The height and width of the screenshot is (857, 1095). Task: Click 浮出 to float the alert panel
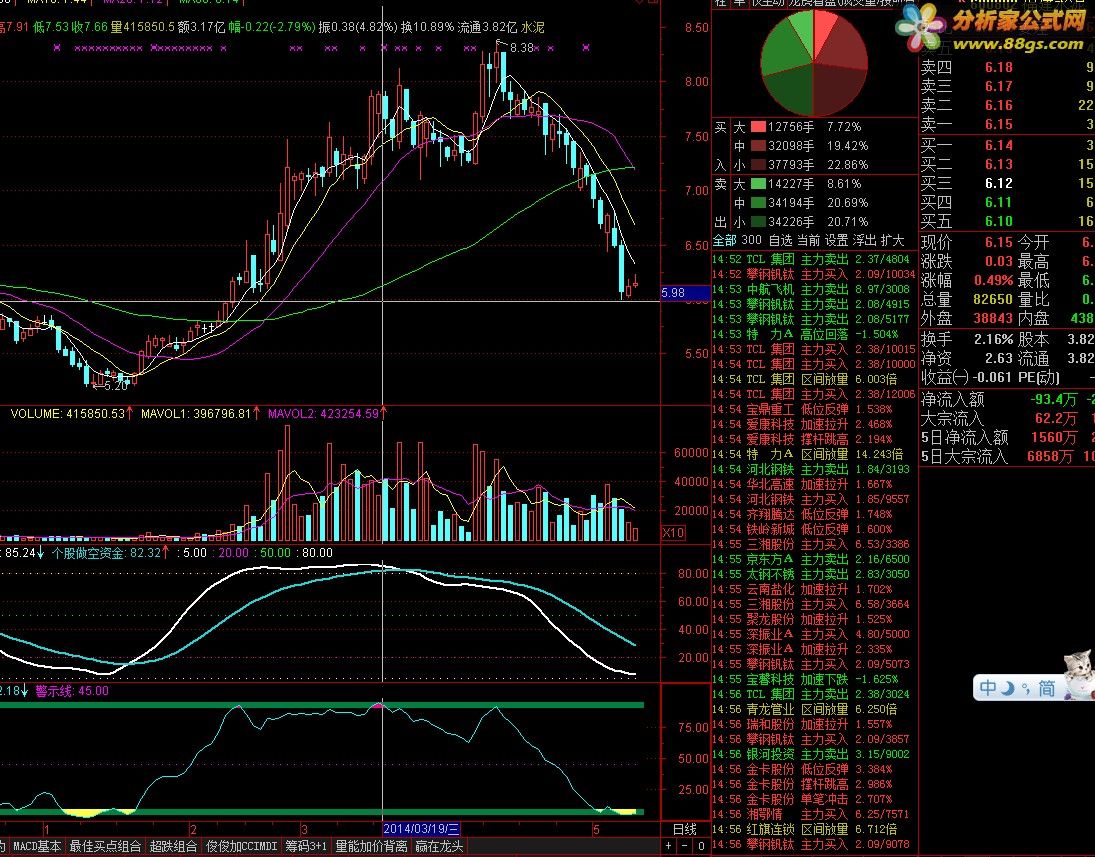pyautogui.click(x=864, y=240)
